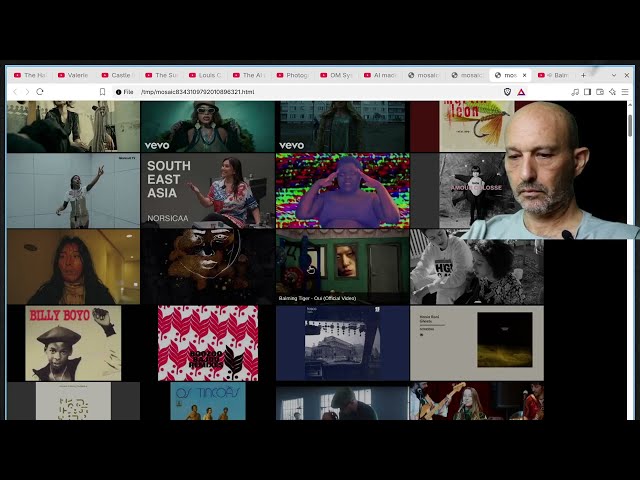Open the Brave Rewards triangle icon
Image resolution: width=640 pixels, height=480 pixels.
[521, 92]
